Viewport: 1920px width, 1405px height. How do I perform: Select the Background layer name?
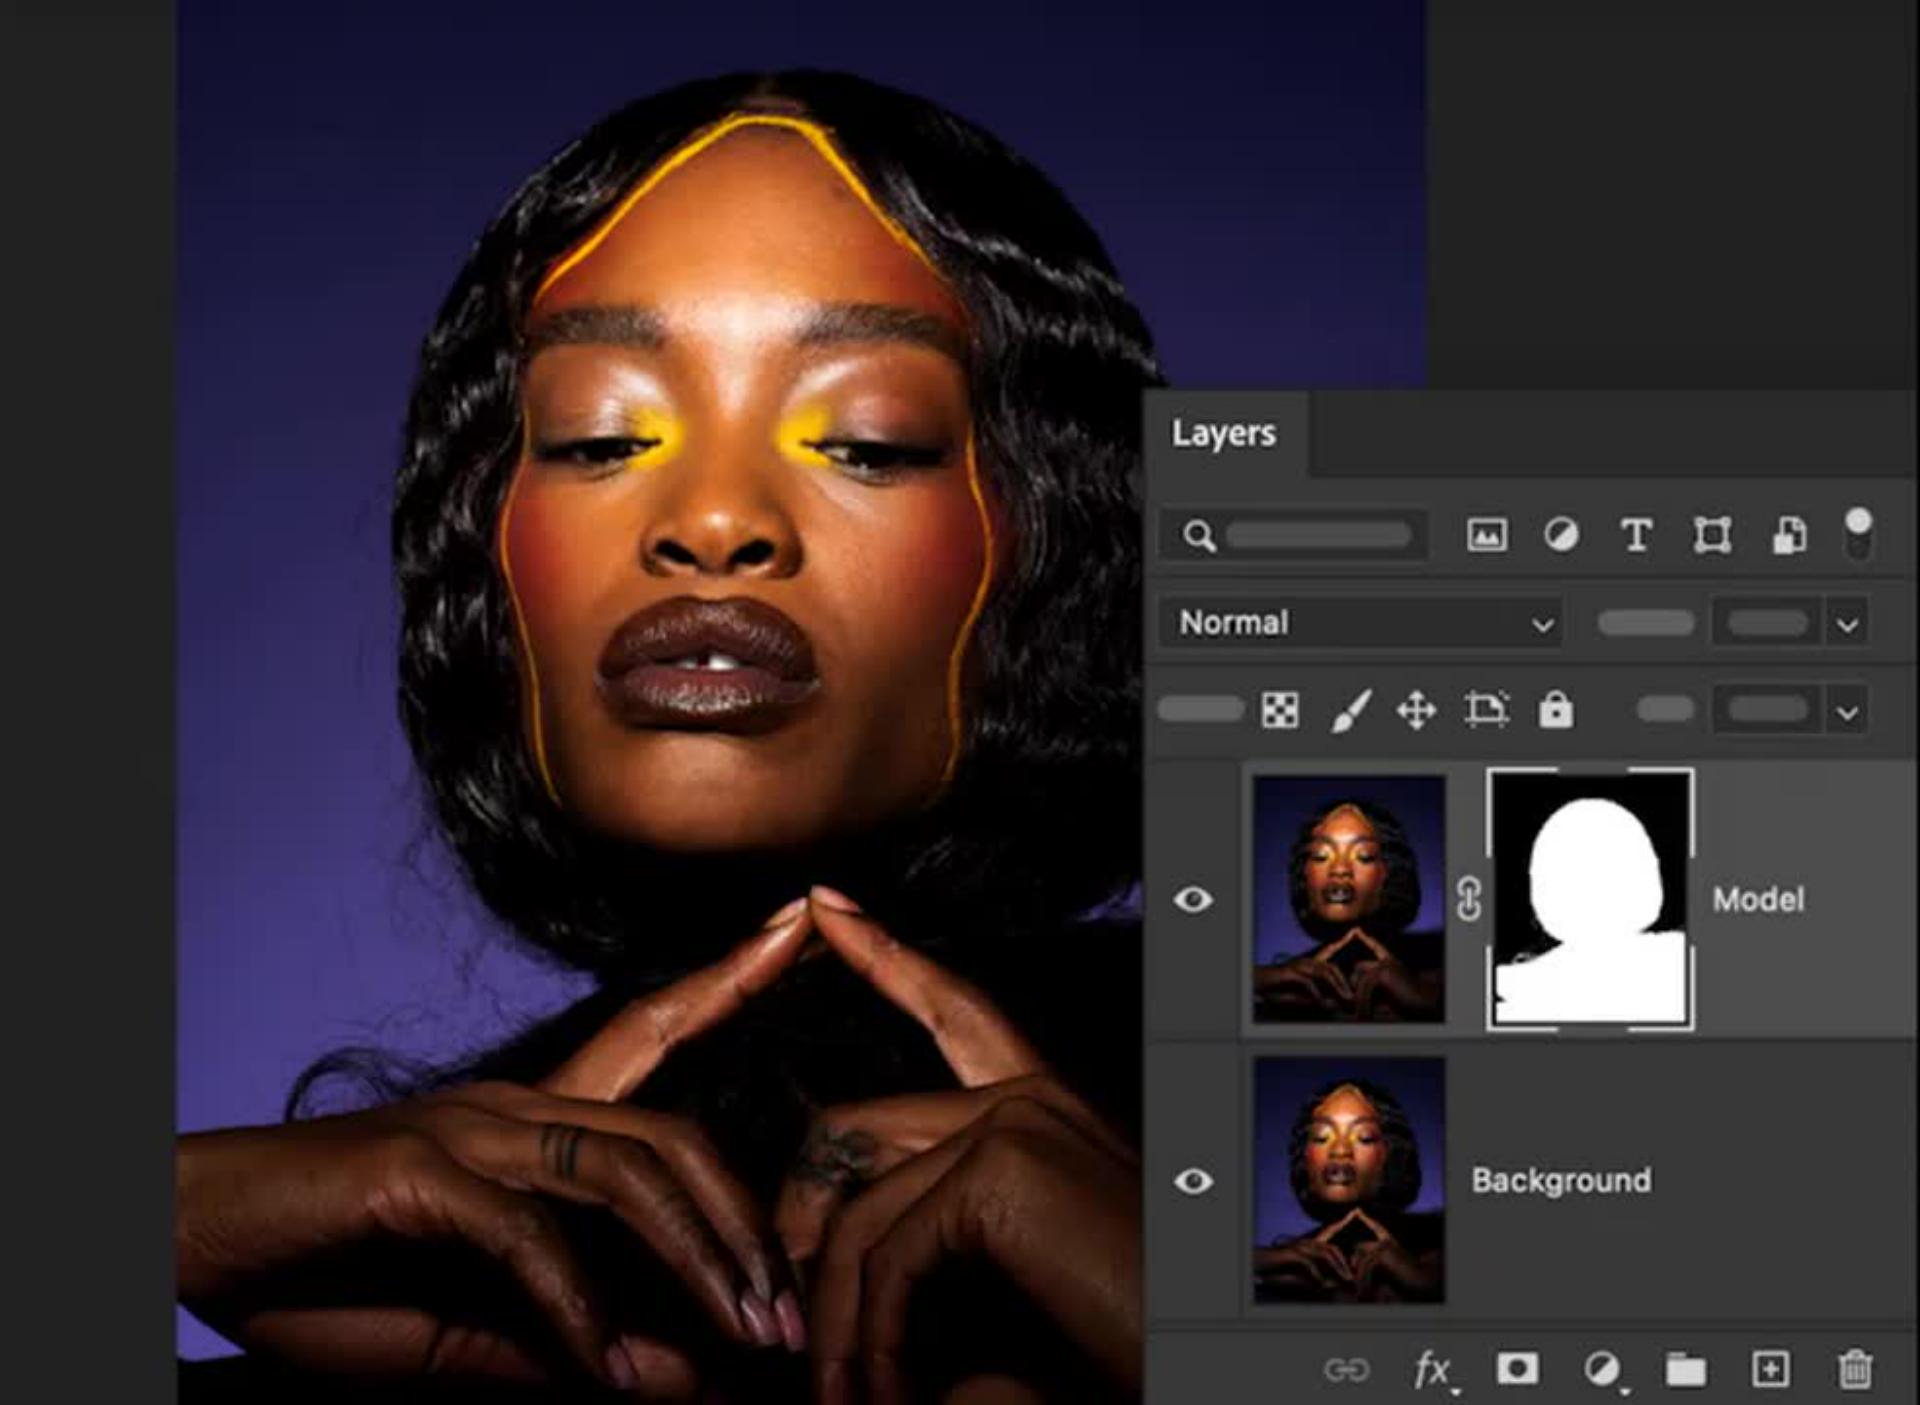(x=1561, y=1180)
